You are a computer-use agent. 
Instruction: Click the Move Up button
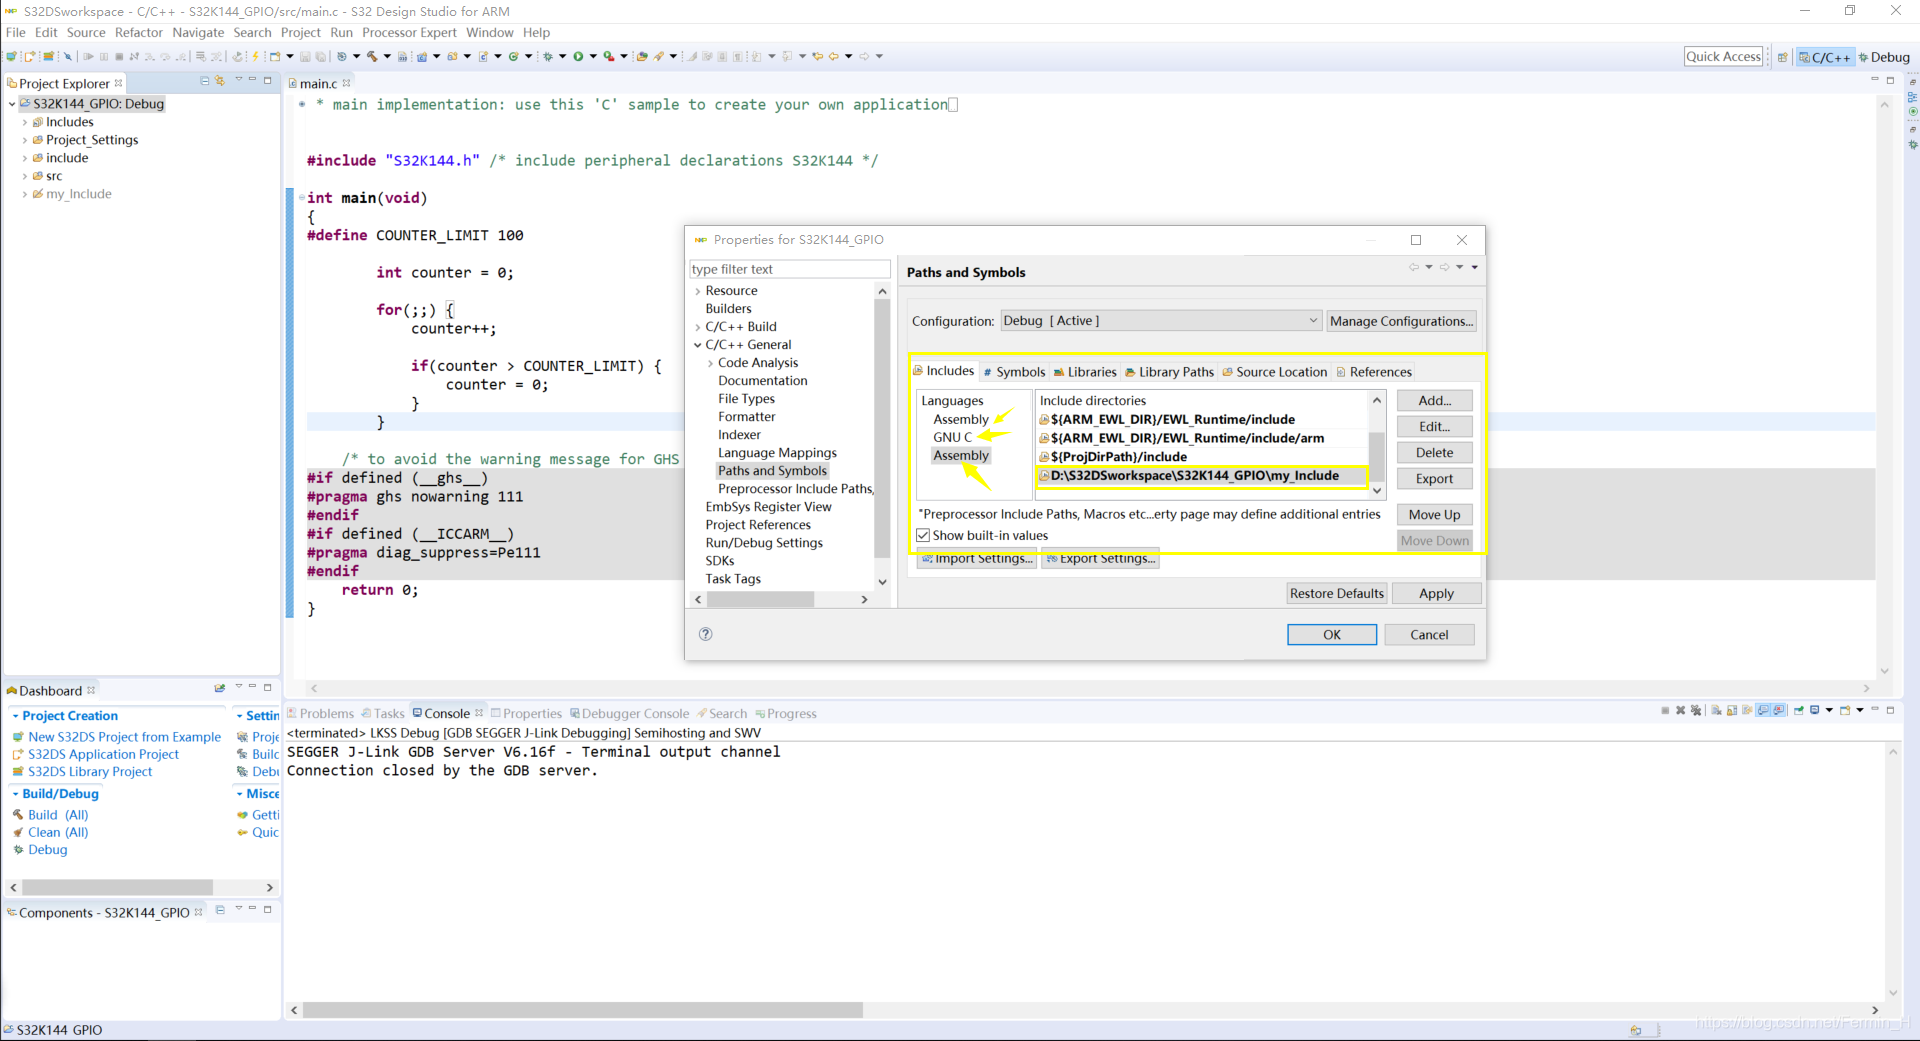pyautogui.click(x=1434, y=514)
